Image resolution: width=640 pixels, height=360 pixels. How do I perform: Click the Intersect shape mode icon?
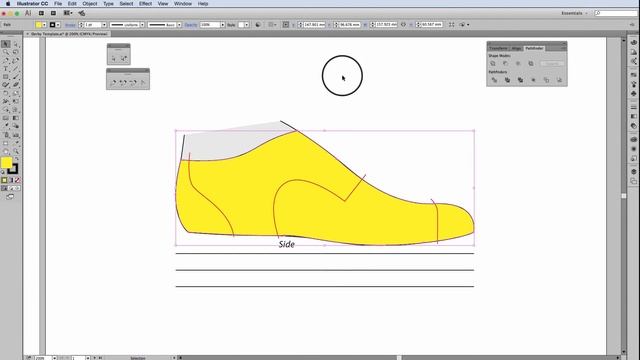tap(518, 64)
